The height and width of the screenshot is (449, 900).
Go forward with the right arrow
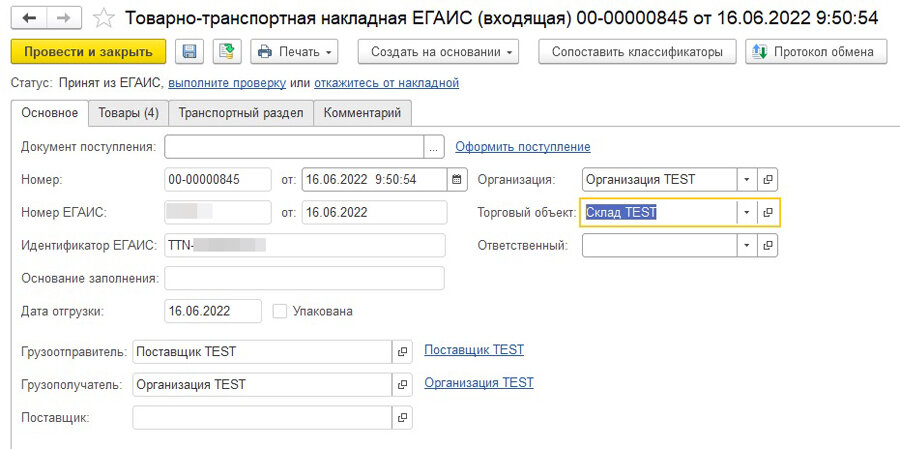pos(64,18)
